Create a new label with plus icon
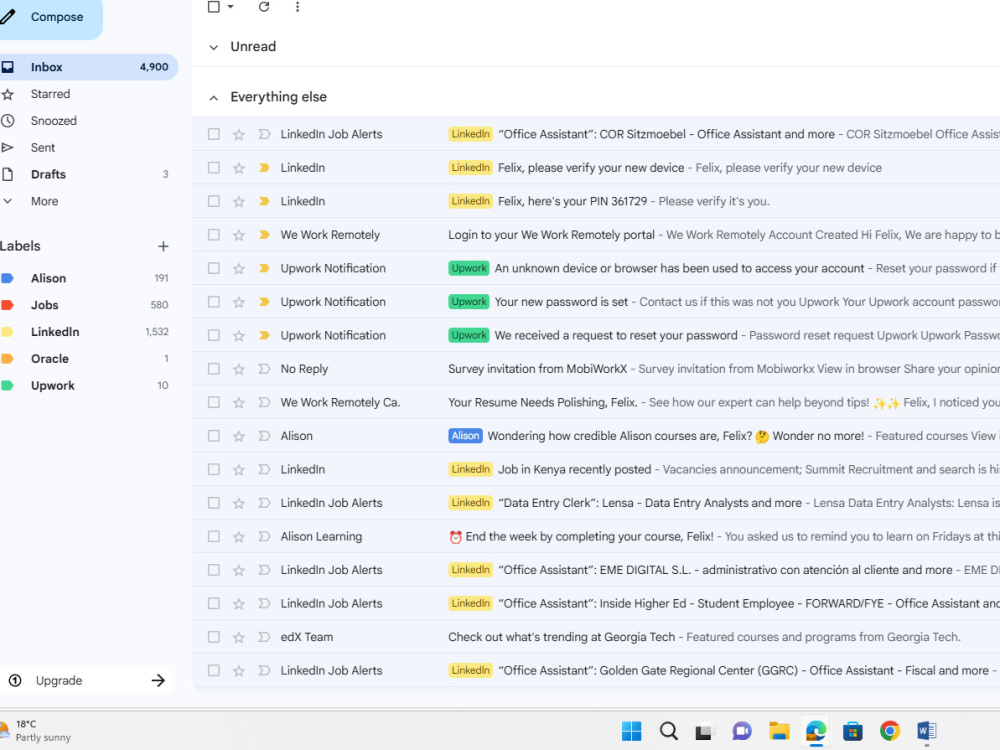1000x750 pixels. click(163, 246)
